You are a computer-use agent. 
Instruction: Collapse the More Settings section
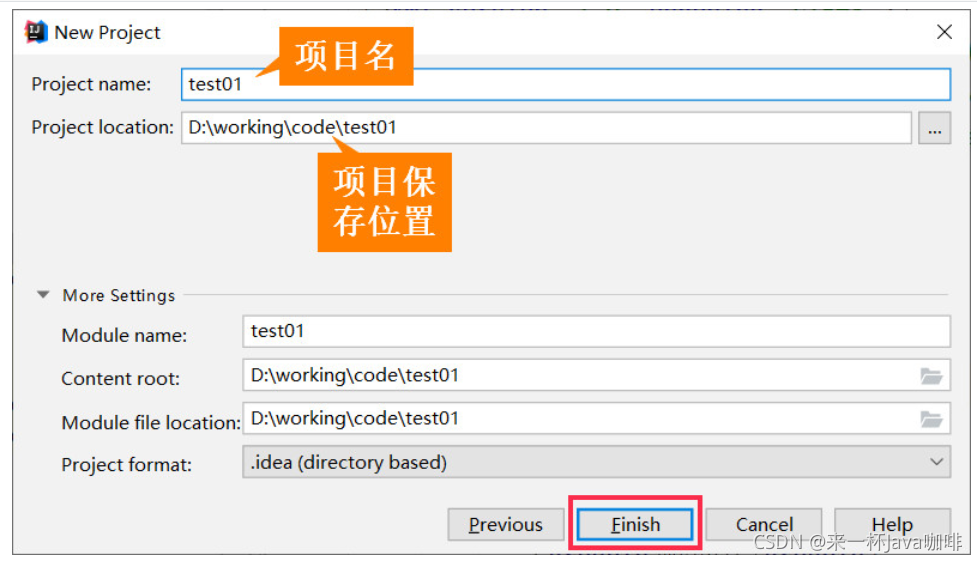(43, 295)
